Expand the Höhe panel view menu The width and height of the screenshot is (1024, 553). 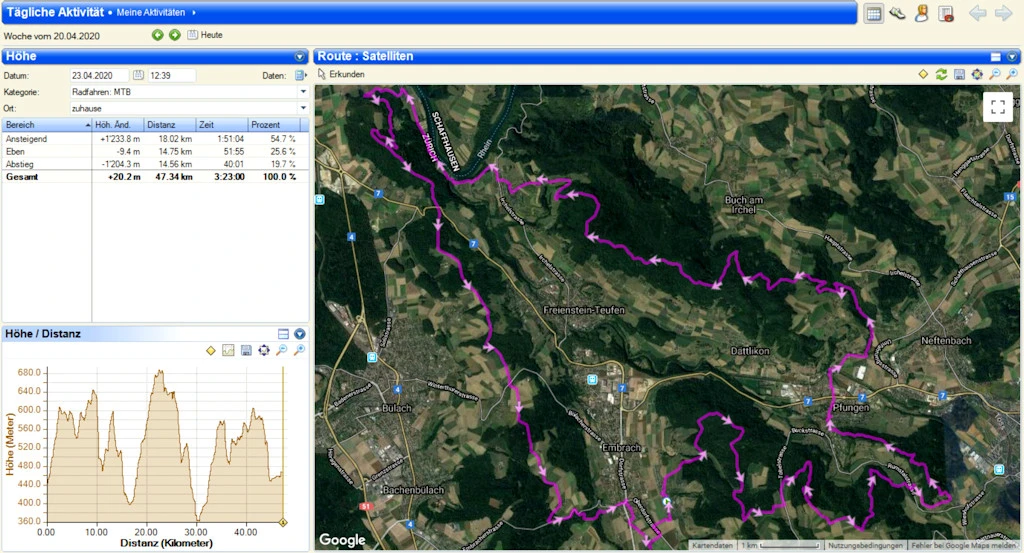(299, 57)
